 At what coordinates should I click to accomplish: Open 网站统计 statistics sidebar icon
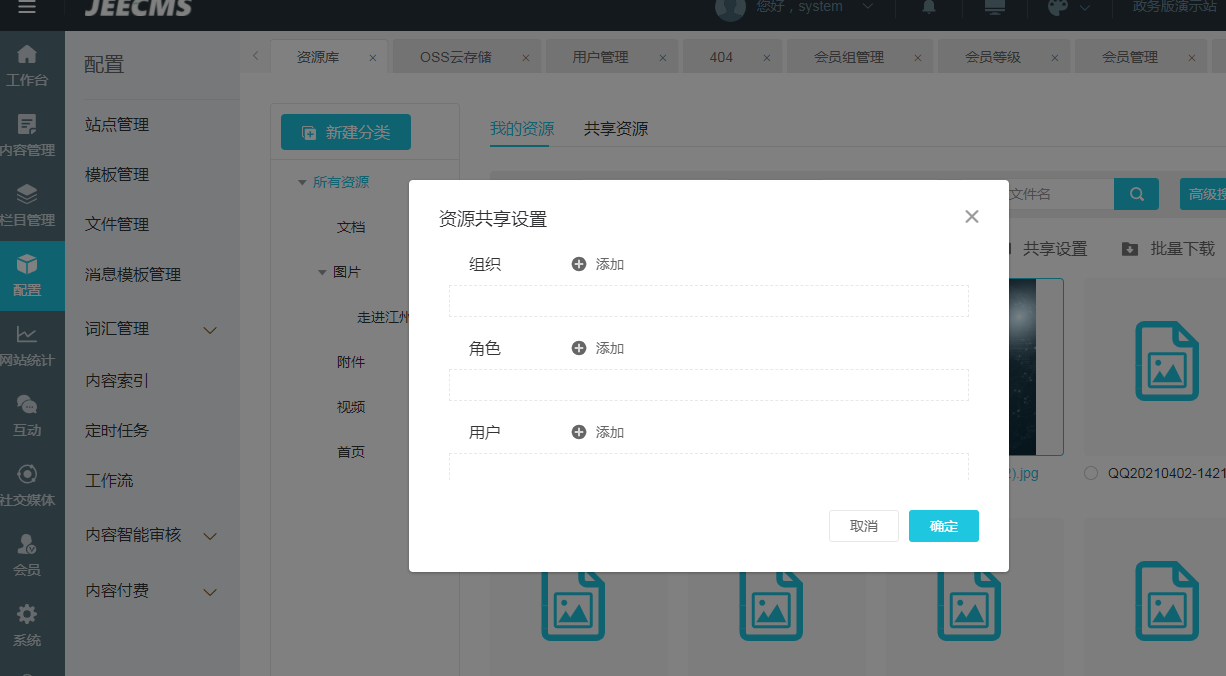(27, 345)
